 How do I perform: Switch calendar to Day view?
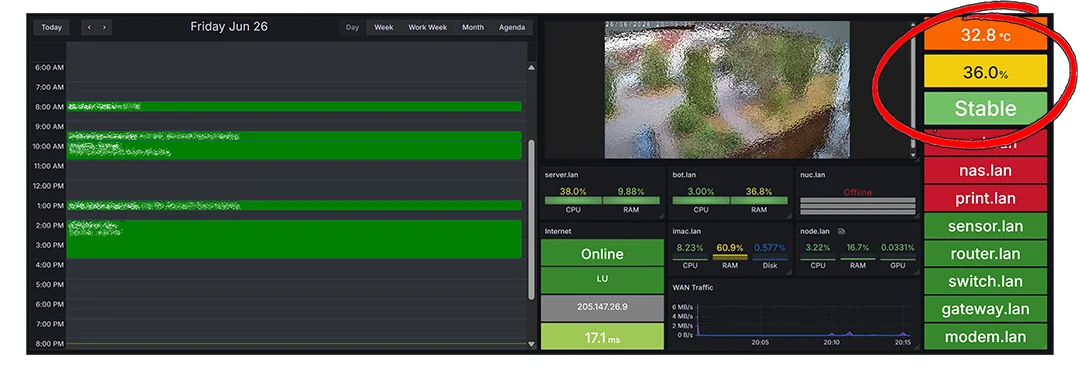[353, 28]
